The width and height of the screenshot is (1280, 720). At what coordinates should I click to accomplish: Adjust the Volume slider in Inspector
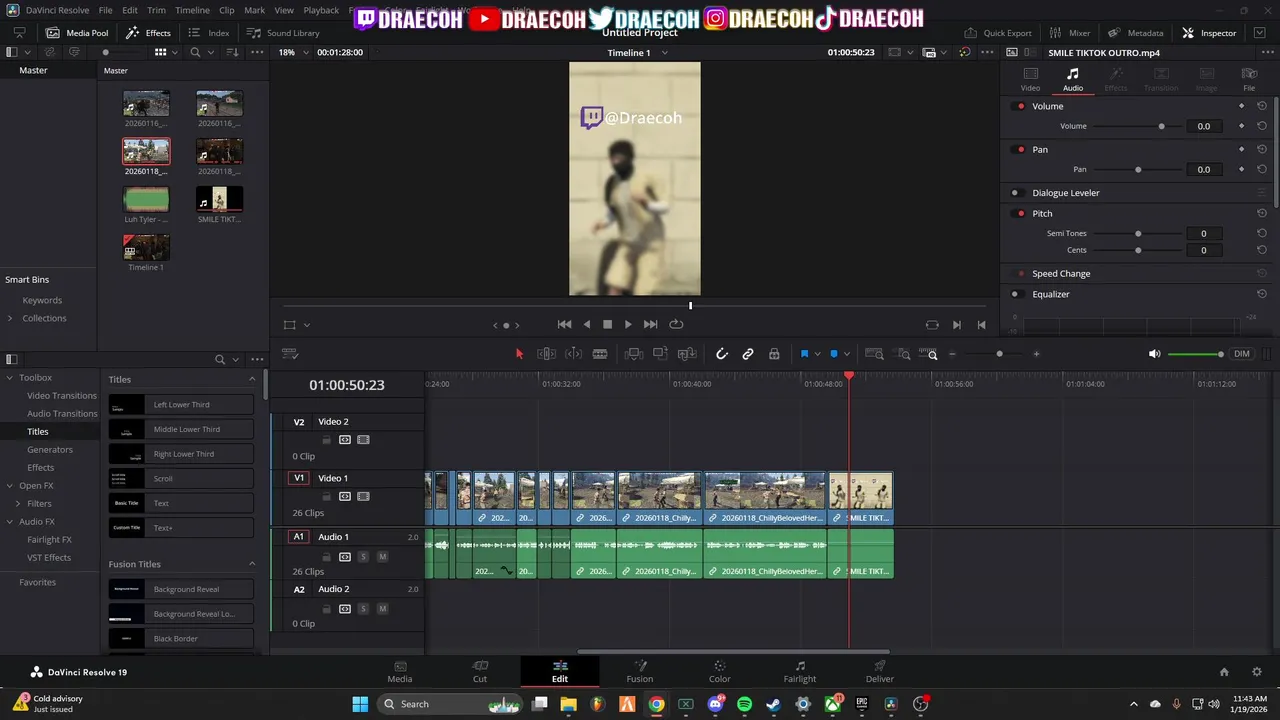(1136, 126)
